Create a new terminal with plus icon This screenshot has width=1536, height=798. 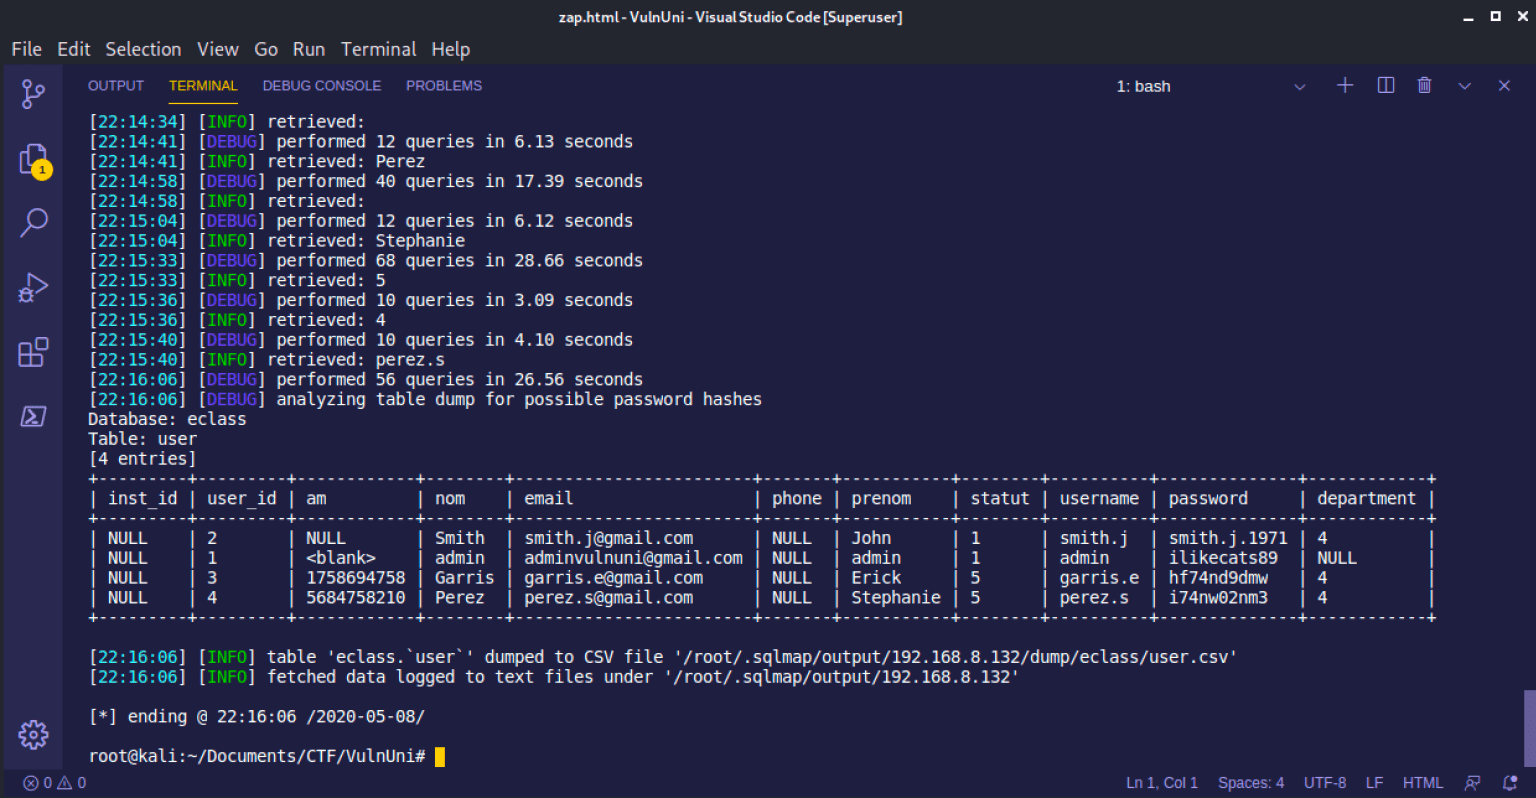click(x=1345, y=86)
